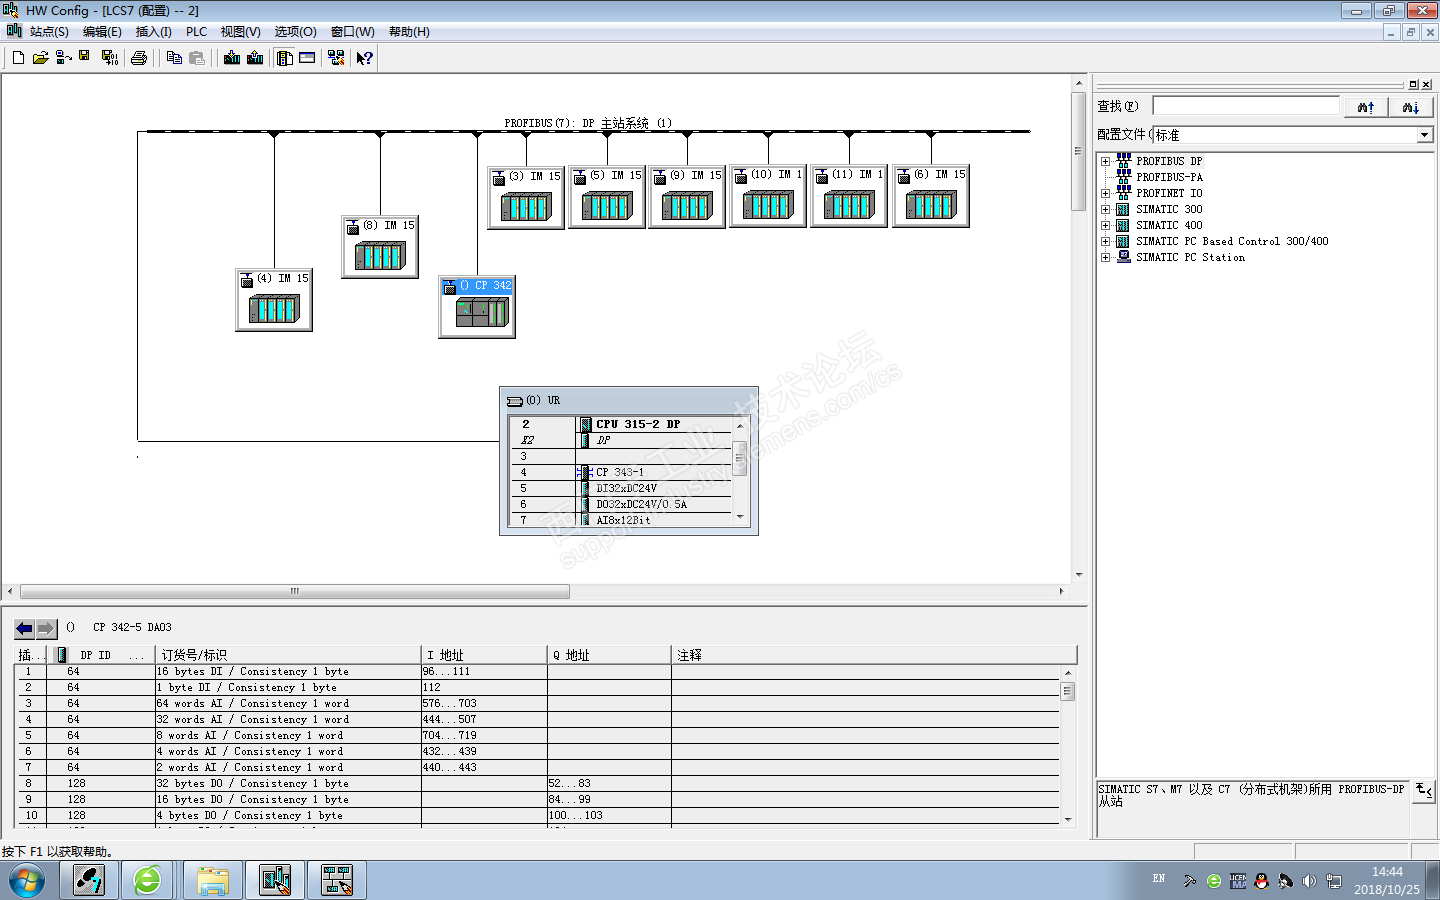The image size is (1440, 900).
Task: Click the context Help arrow icon
Action: point(365,58)
